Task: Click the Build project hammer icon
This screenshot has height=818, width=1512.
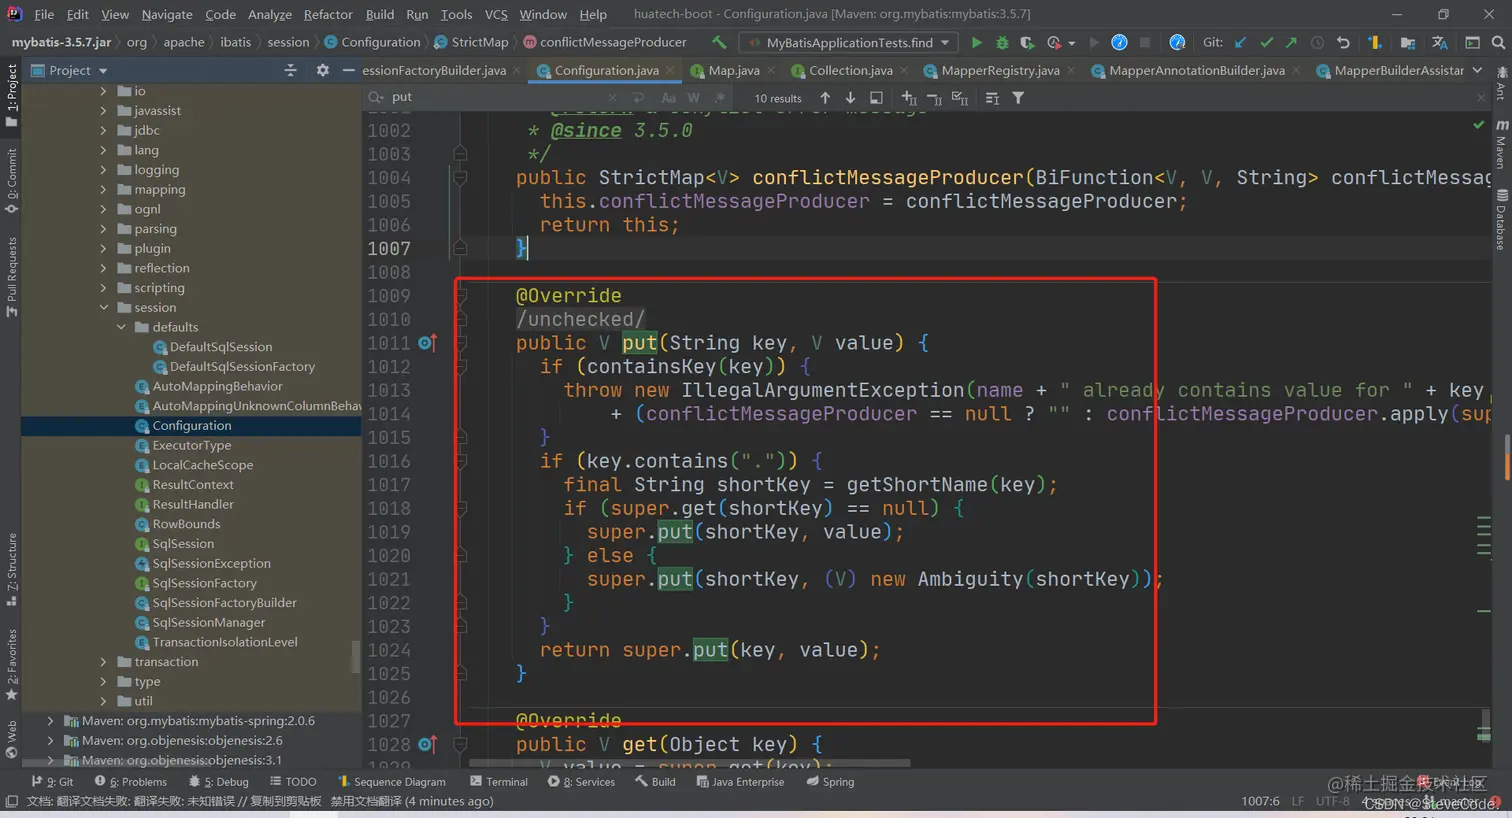Action: pyautogui.click(x=719, y=42)
